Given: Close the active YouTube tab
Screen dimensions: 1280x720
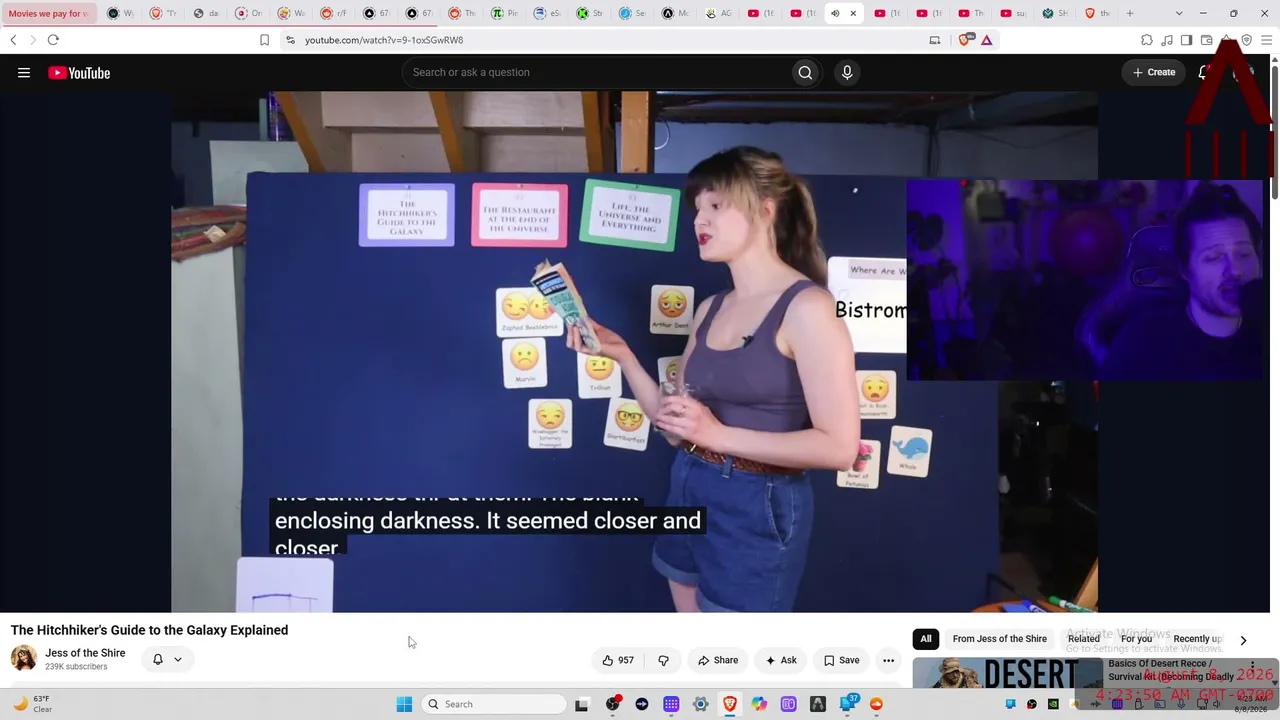Looking at the screenshot, I should tap(853, 13).
